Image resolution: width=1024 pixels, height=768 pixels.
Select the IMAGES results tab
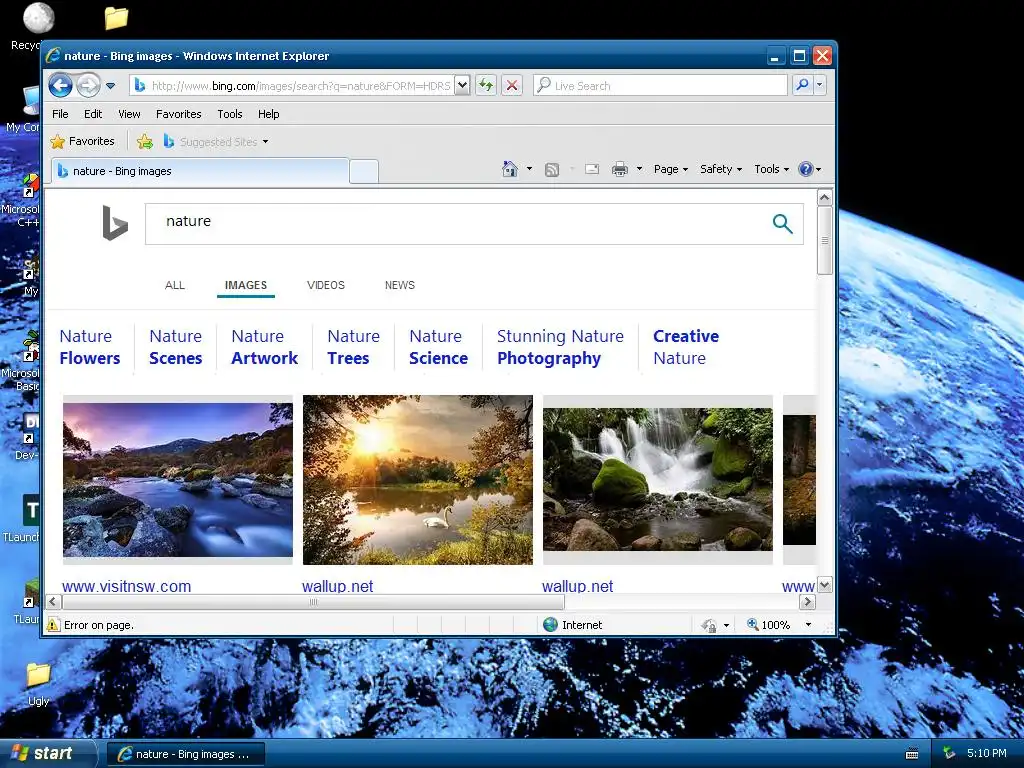tap(246, 285)
